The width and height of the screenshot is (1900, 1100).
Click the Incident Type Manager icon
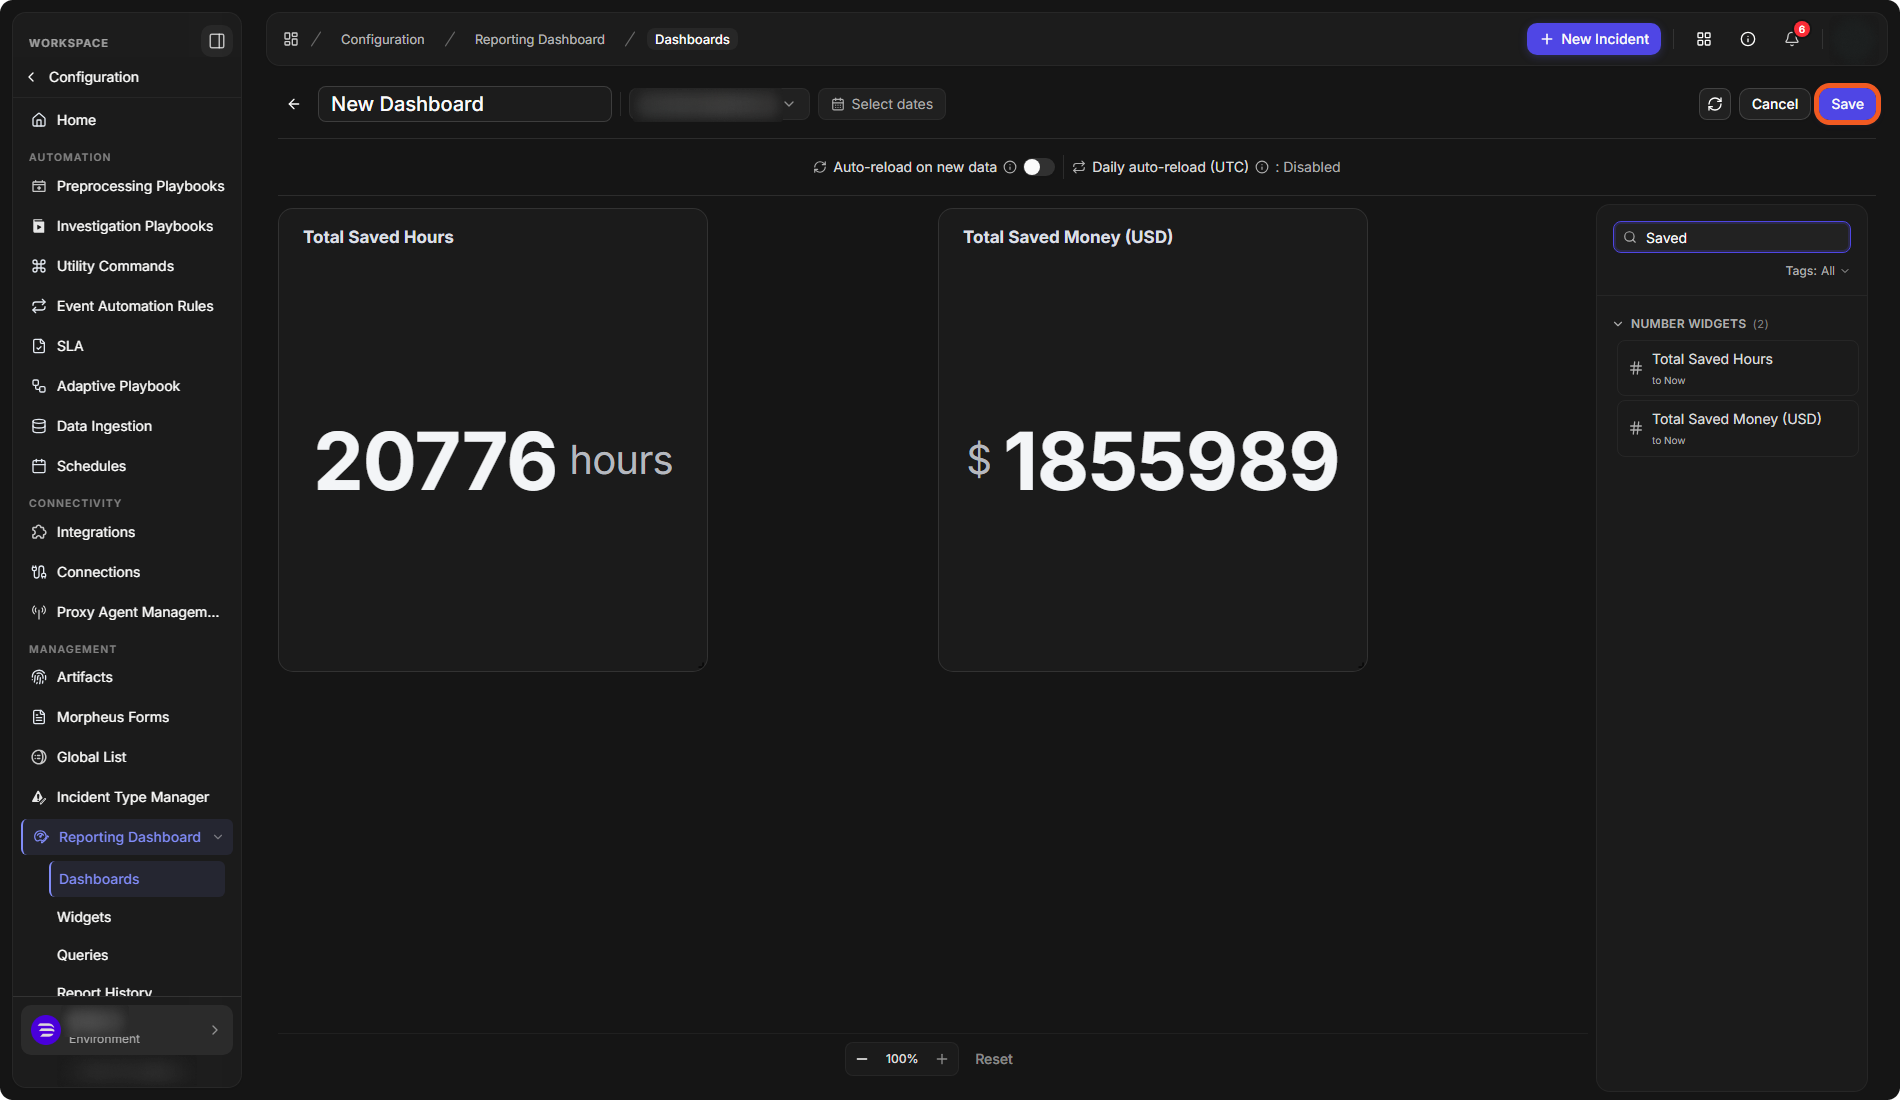click(x=39, y=797)
